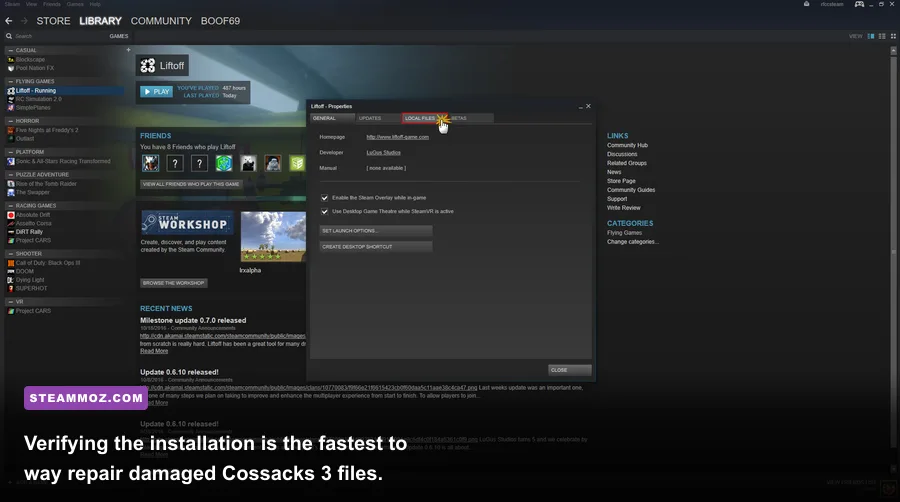Click the notification icon near the username
Screen dimensions: 900x502
806,4
